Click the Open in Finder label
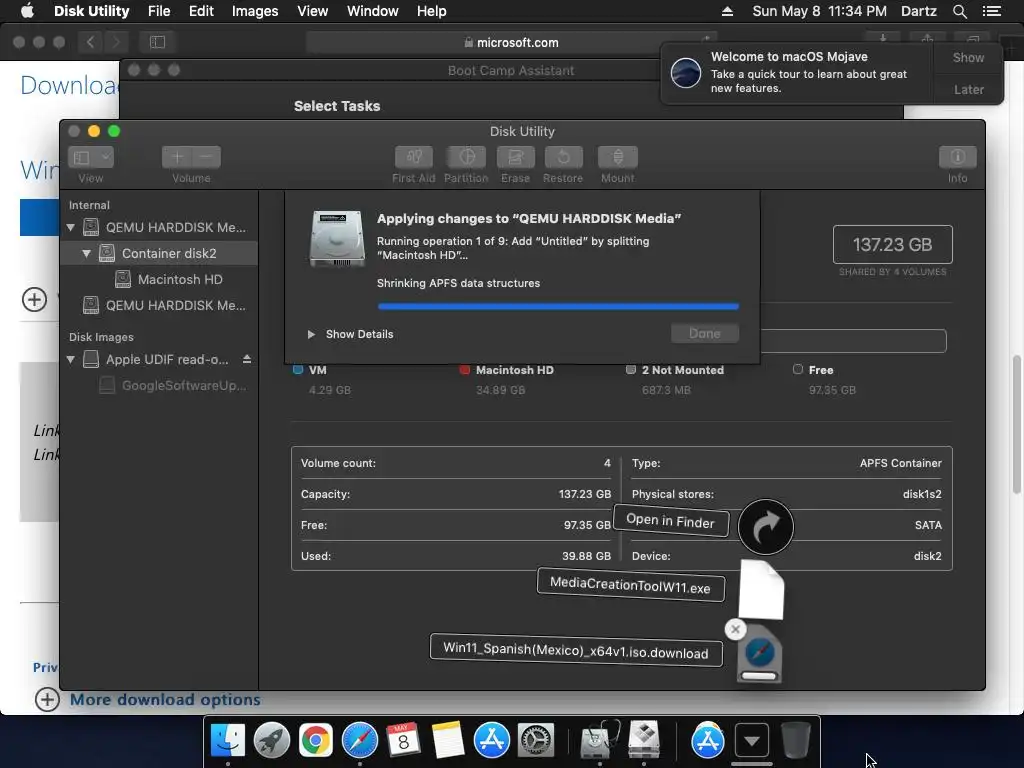Image resolution: width=1024 pixels, height=768 pixels. pos(671,521)
